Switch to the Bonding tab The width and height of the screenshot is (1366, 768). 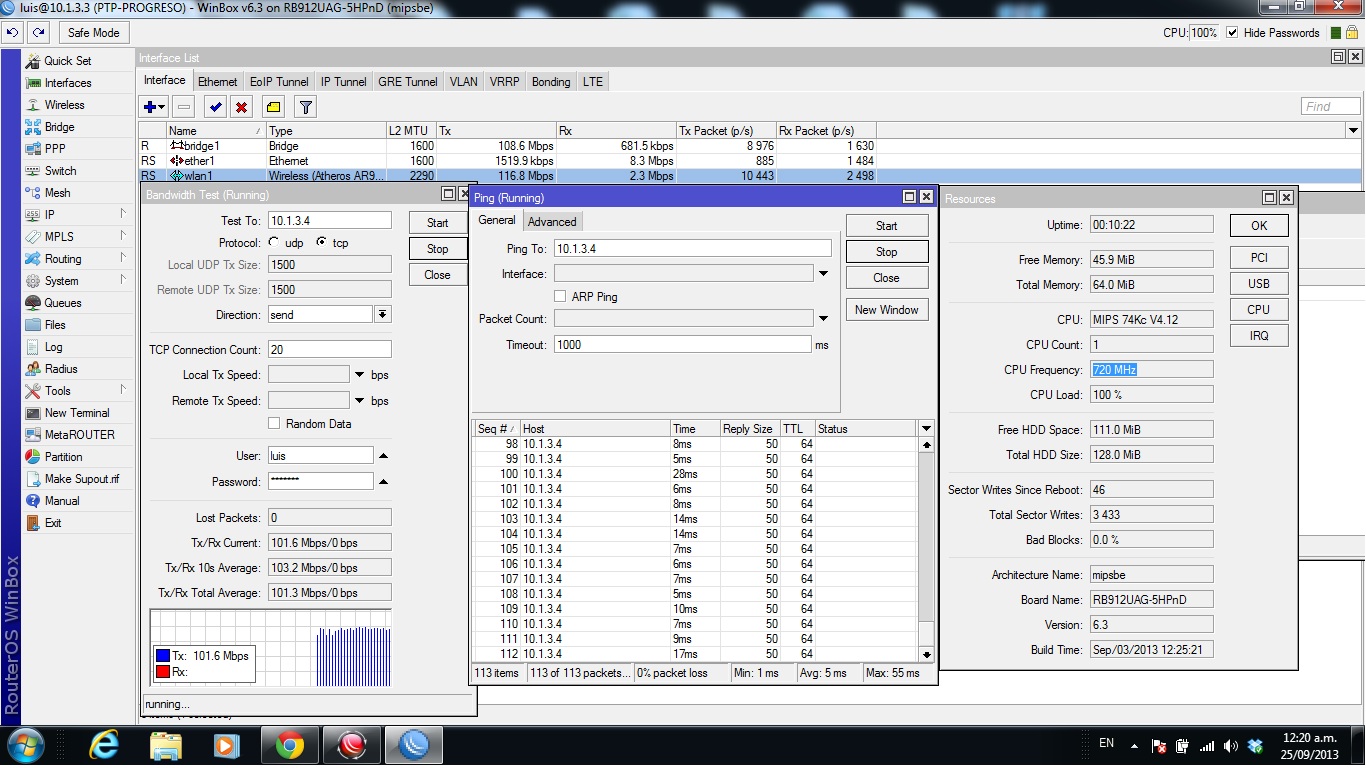[551, 82]
